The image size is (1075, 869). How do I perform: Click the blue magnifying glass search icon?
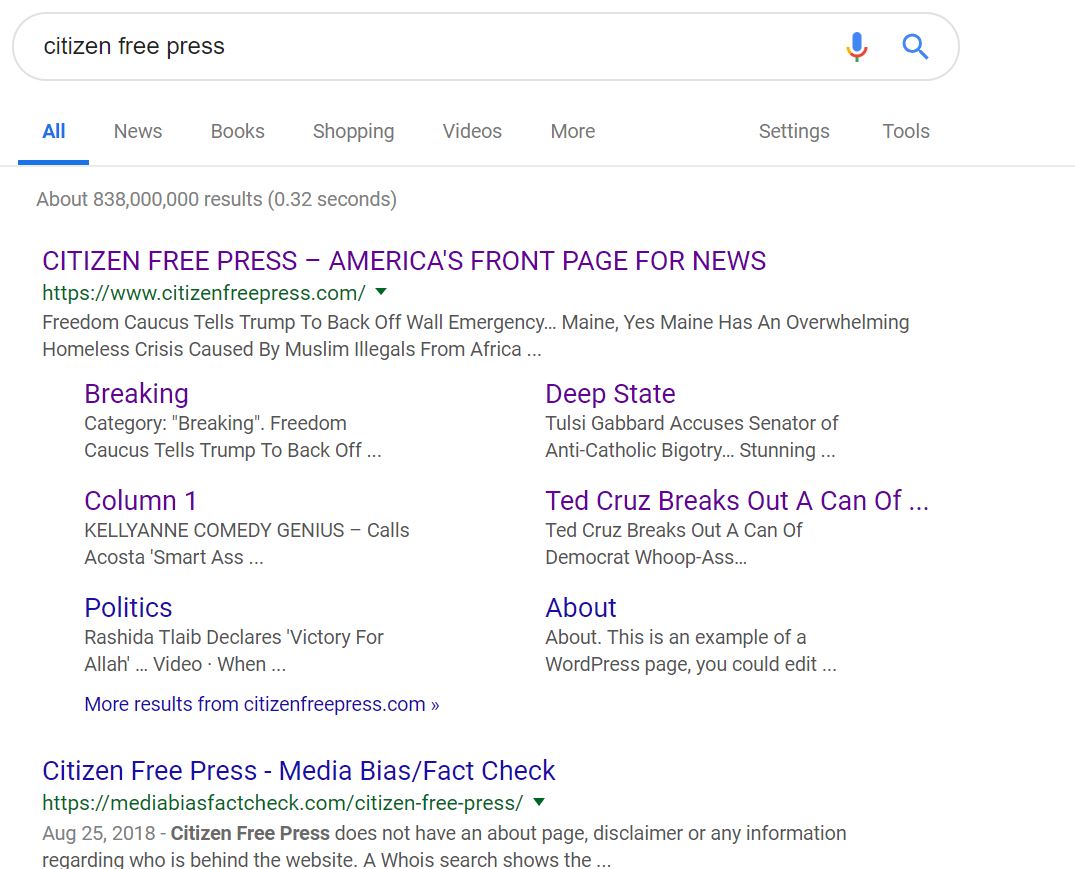point(915,47)
